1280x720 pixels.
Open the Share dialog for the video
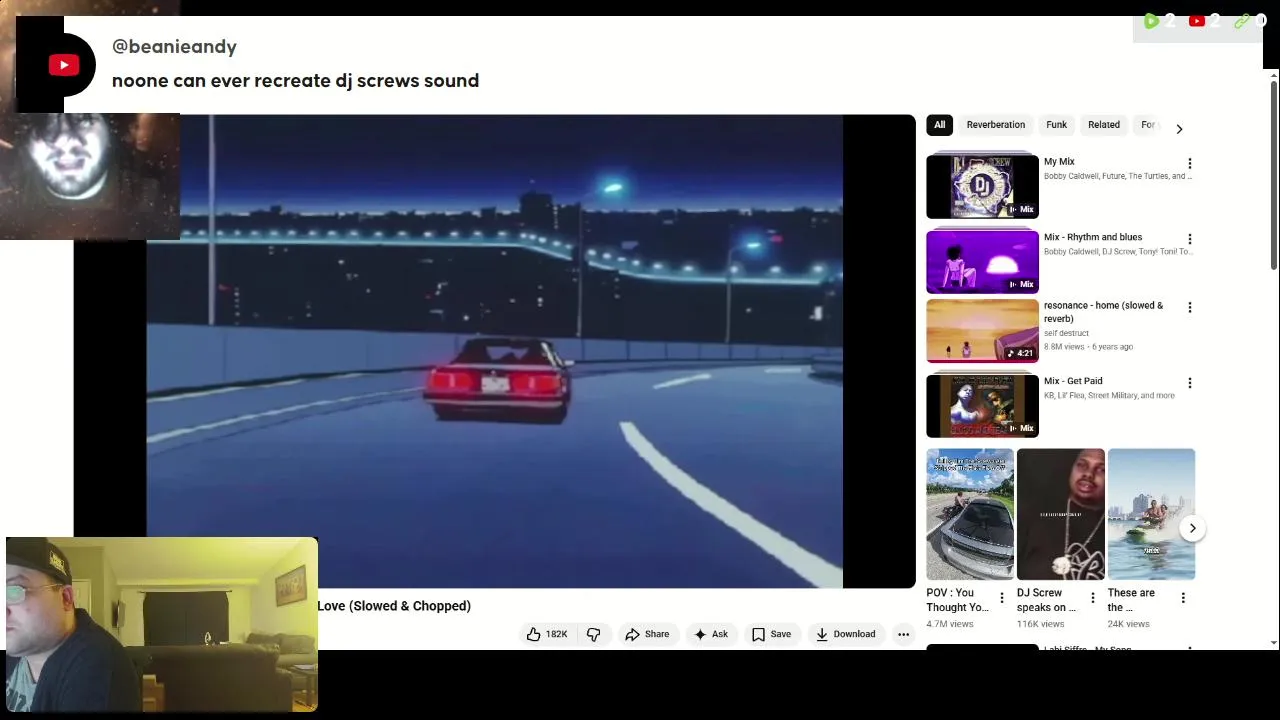click(x=647, y=634)
